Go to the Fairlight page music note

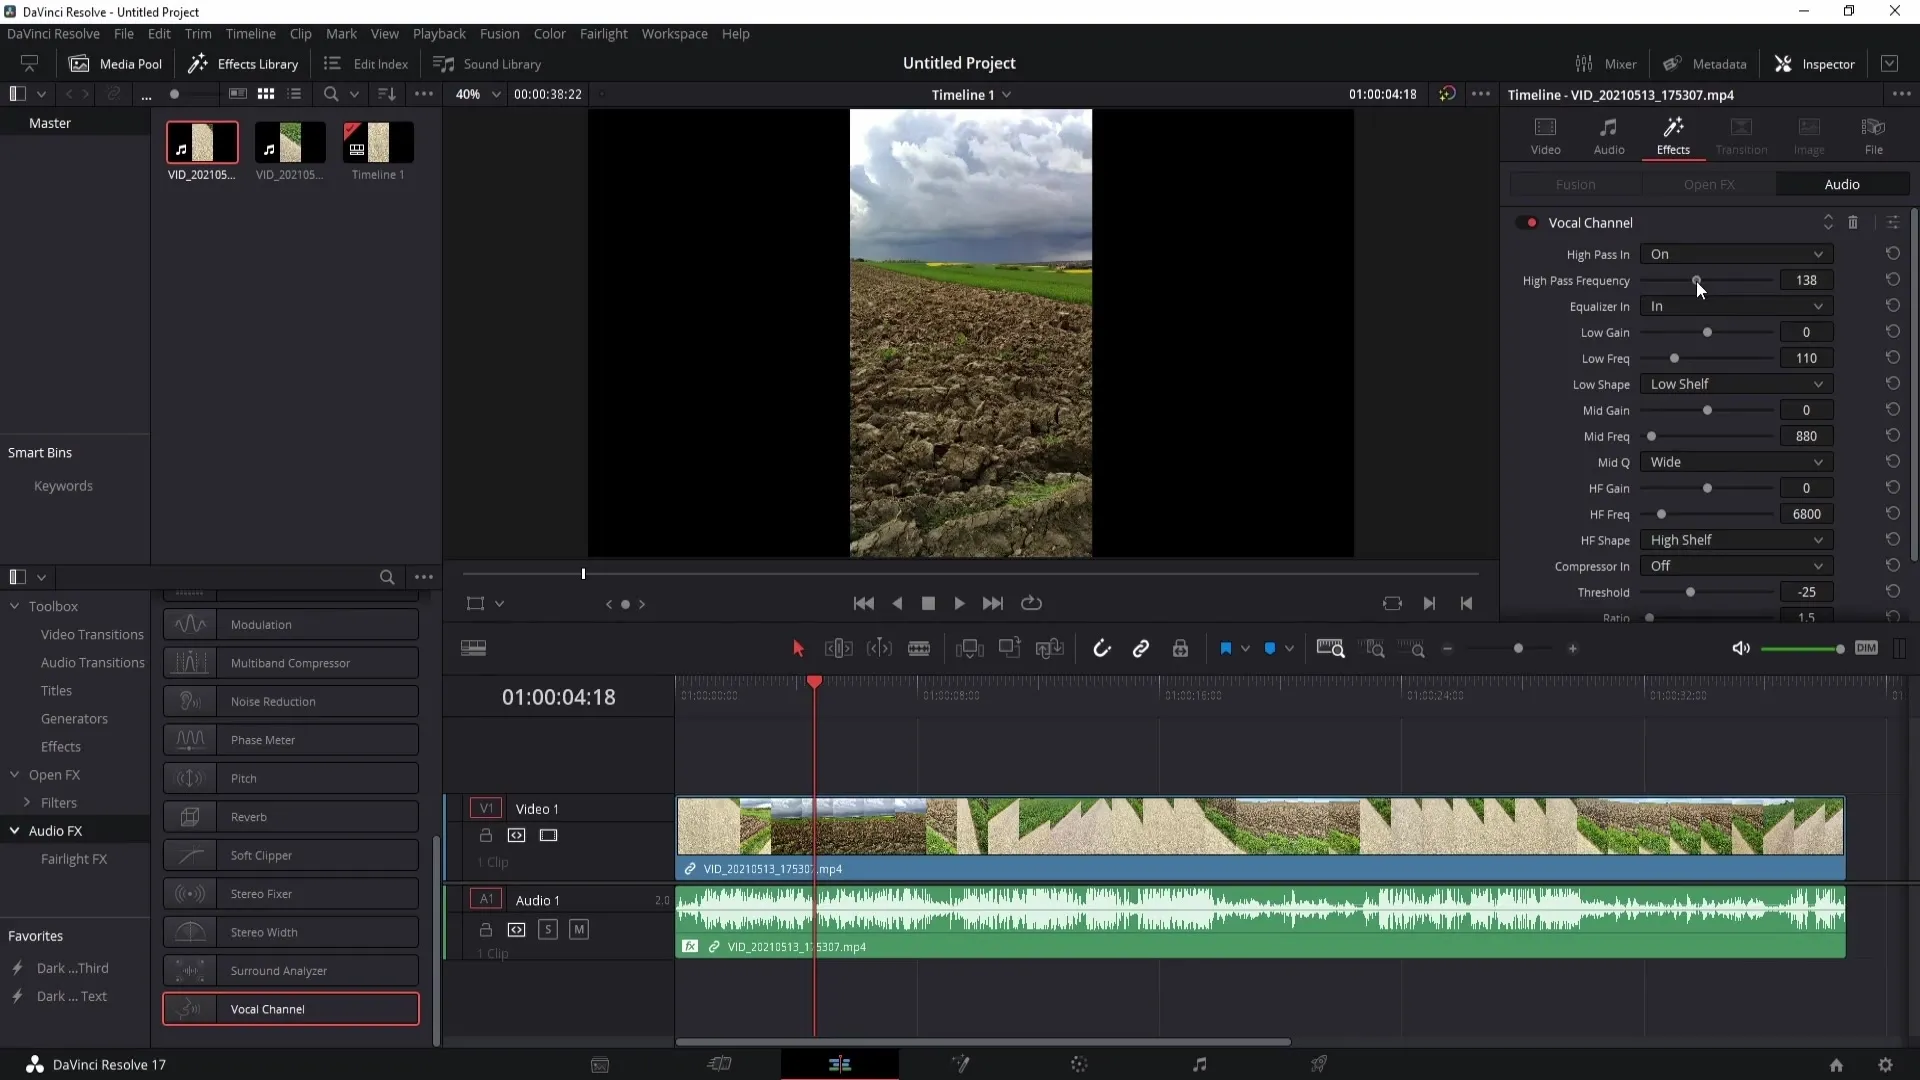[x=1199, y=1064]
